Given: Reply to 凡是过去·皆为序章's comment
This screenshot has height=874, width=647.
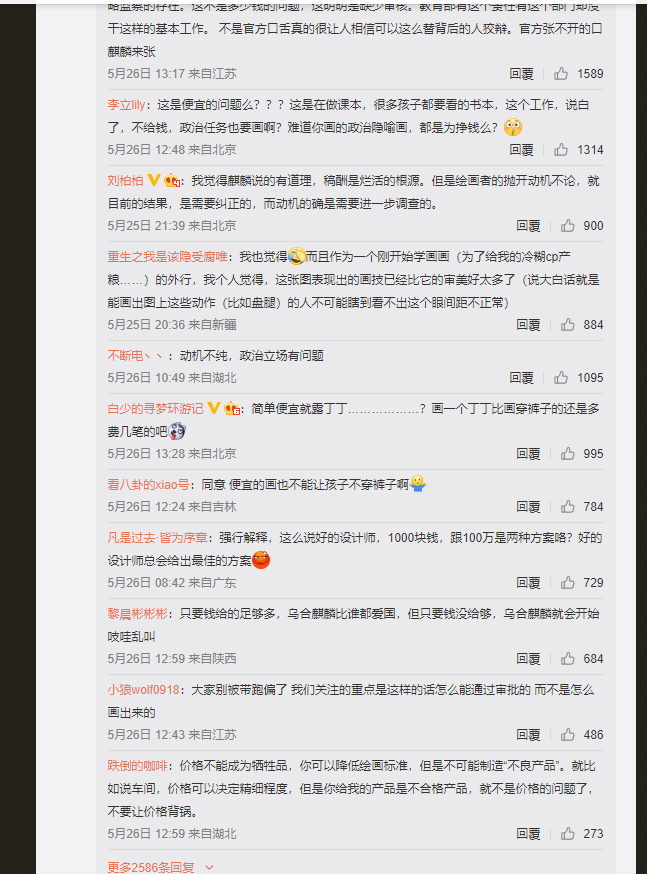Looking at the screenshot, I should (528, 582).
